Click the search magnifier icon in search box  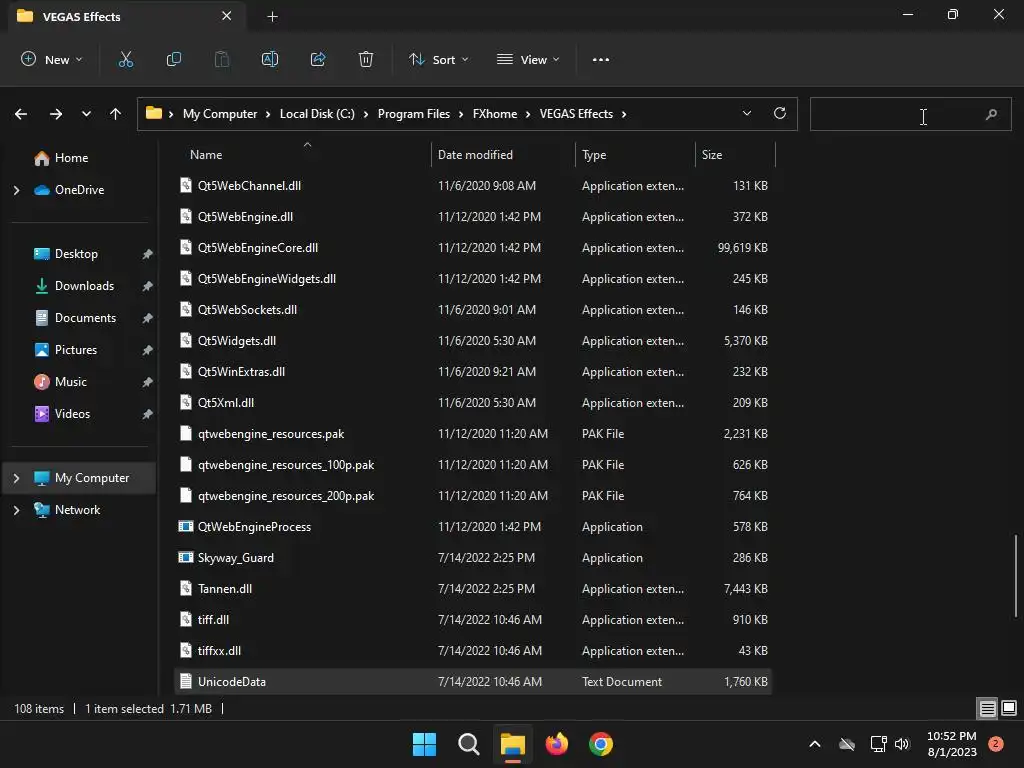[991, 114]
